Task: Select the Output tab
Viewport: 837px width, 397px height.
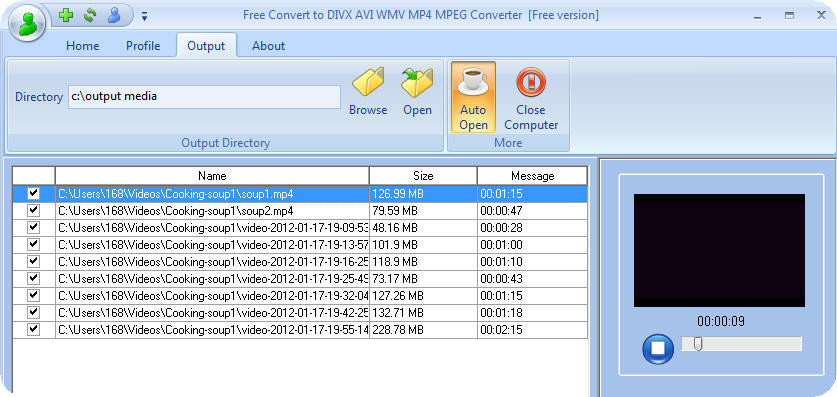Action: (206, 46)
